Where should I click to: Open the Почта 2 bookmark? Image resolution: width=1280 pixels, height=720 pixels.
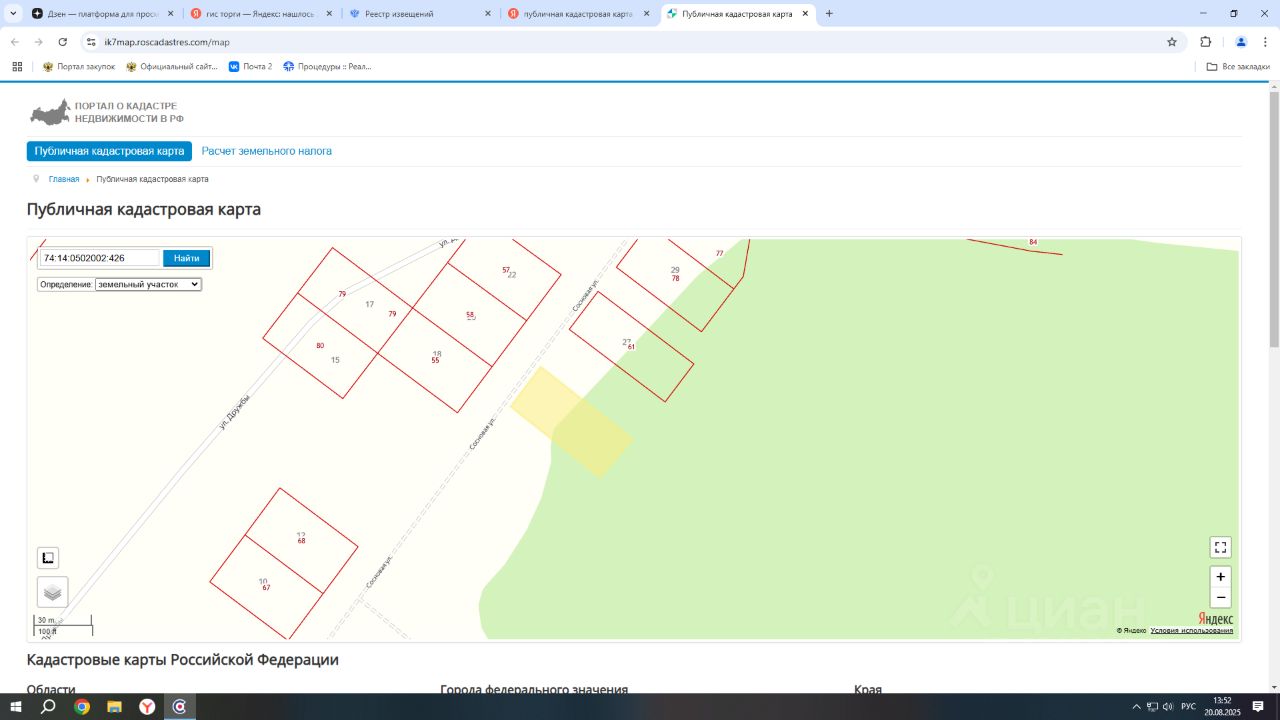(250, 67)
